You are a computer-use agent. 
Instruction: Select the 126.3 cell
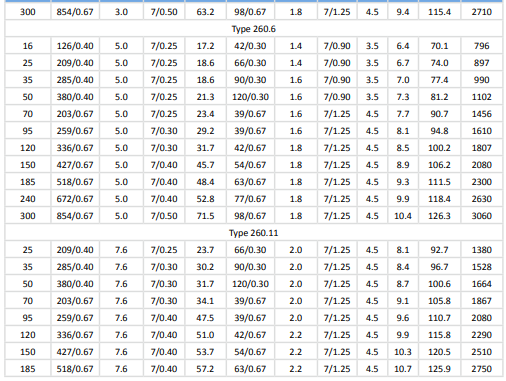439,216
